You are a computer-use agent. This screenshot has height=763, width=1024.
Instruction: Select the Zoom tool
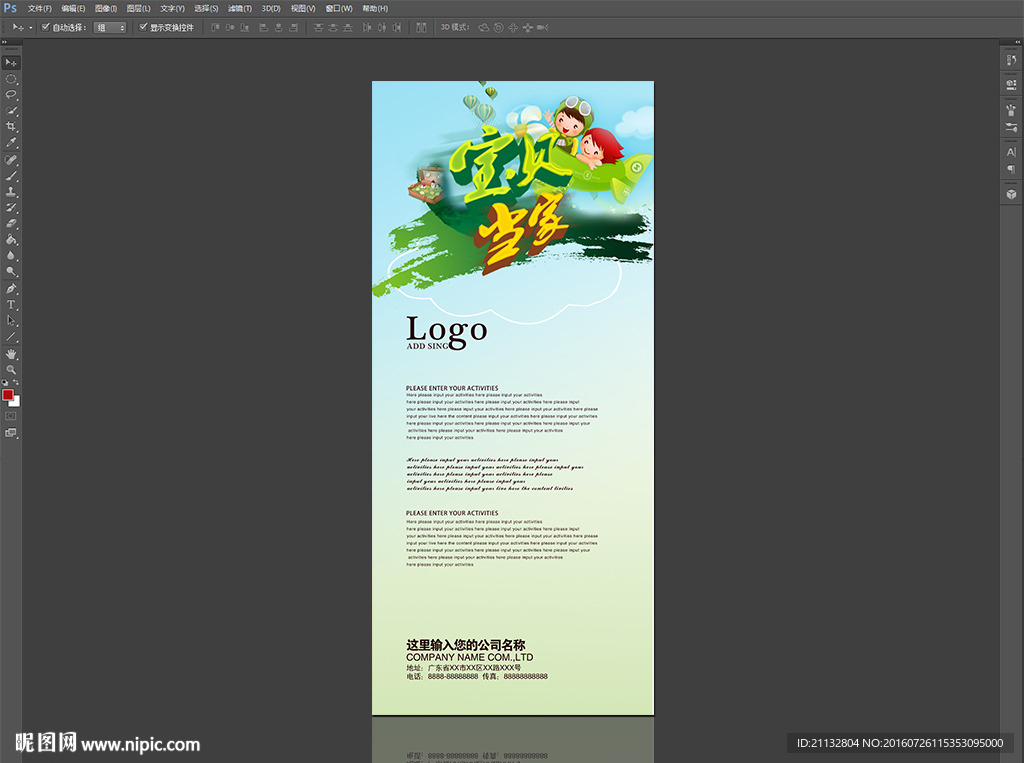pyautogui.click(x=12, y=370)
